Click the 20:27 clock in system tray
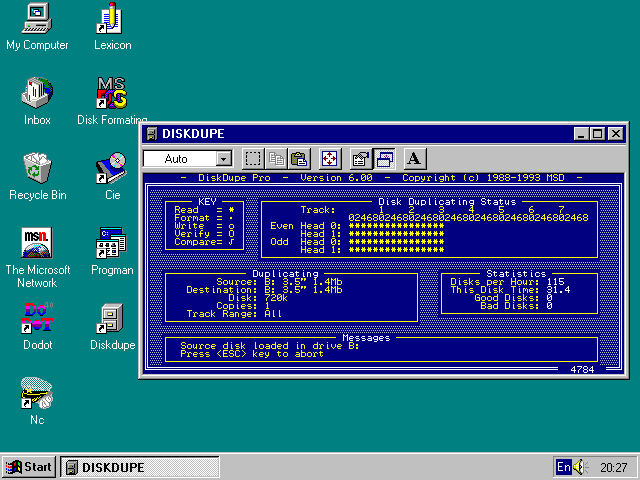Image resolution: width=640 pixels, height=480 pixels. click(613, 467)
